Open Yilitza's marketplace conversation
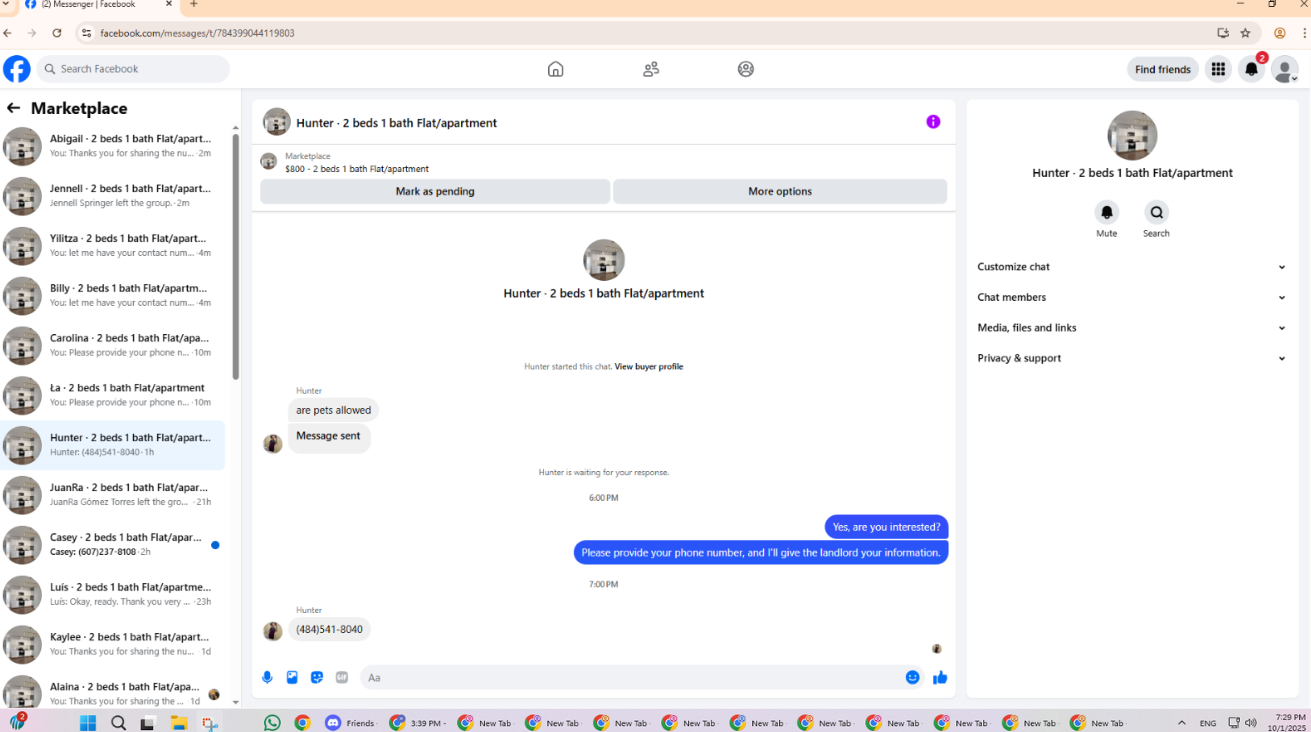Viewport: 1311px width, 732px height. [x=113, y=246]
